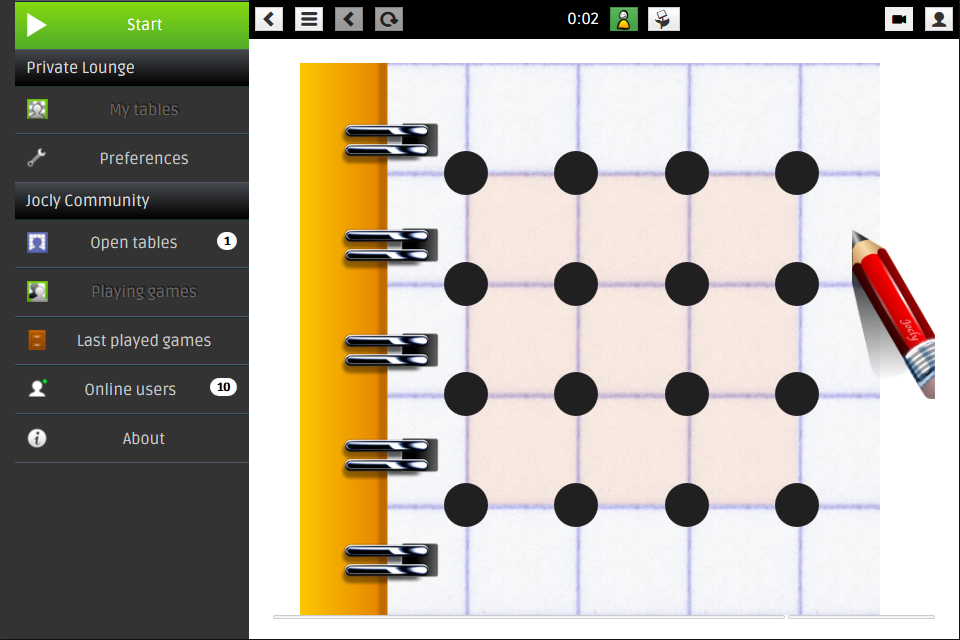This screenshot has height=640, width=960.
Task: Click the About info icon
Action: [37, 438]
